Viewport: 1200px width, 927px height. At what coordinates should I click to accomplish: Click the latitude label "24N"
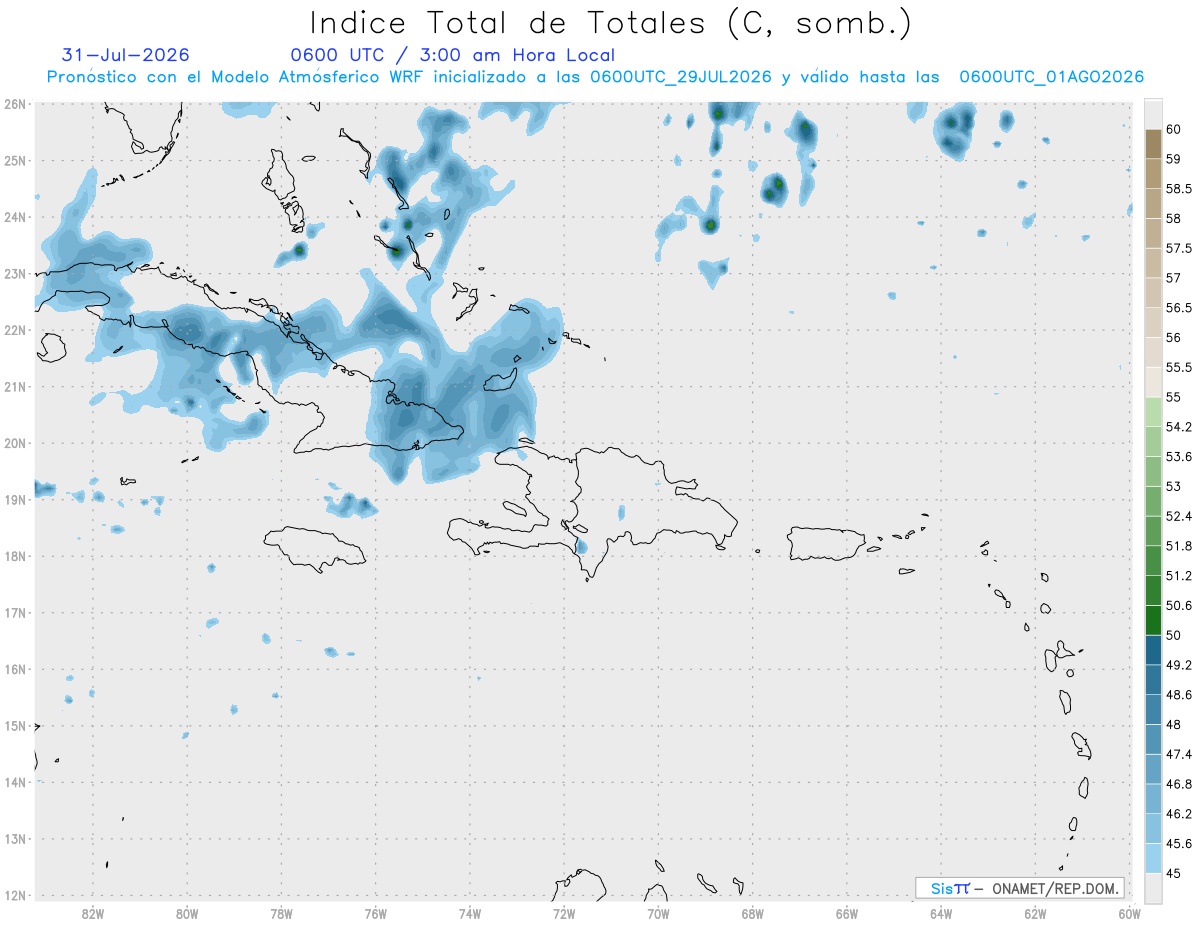(x=15, y=217)
